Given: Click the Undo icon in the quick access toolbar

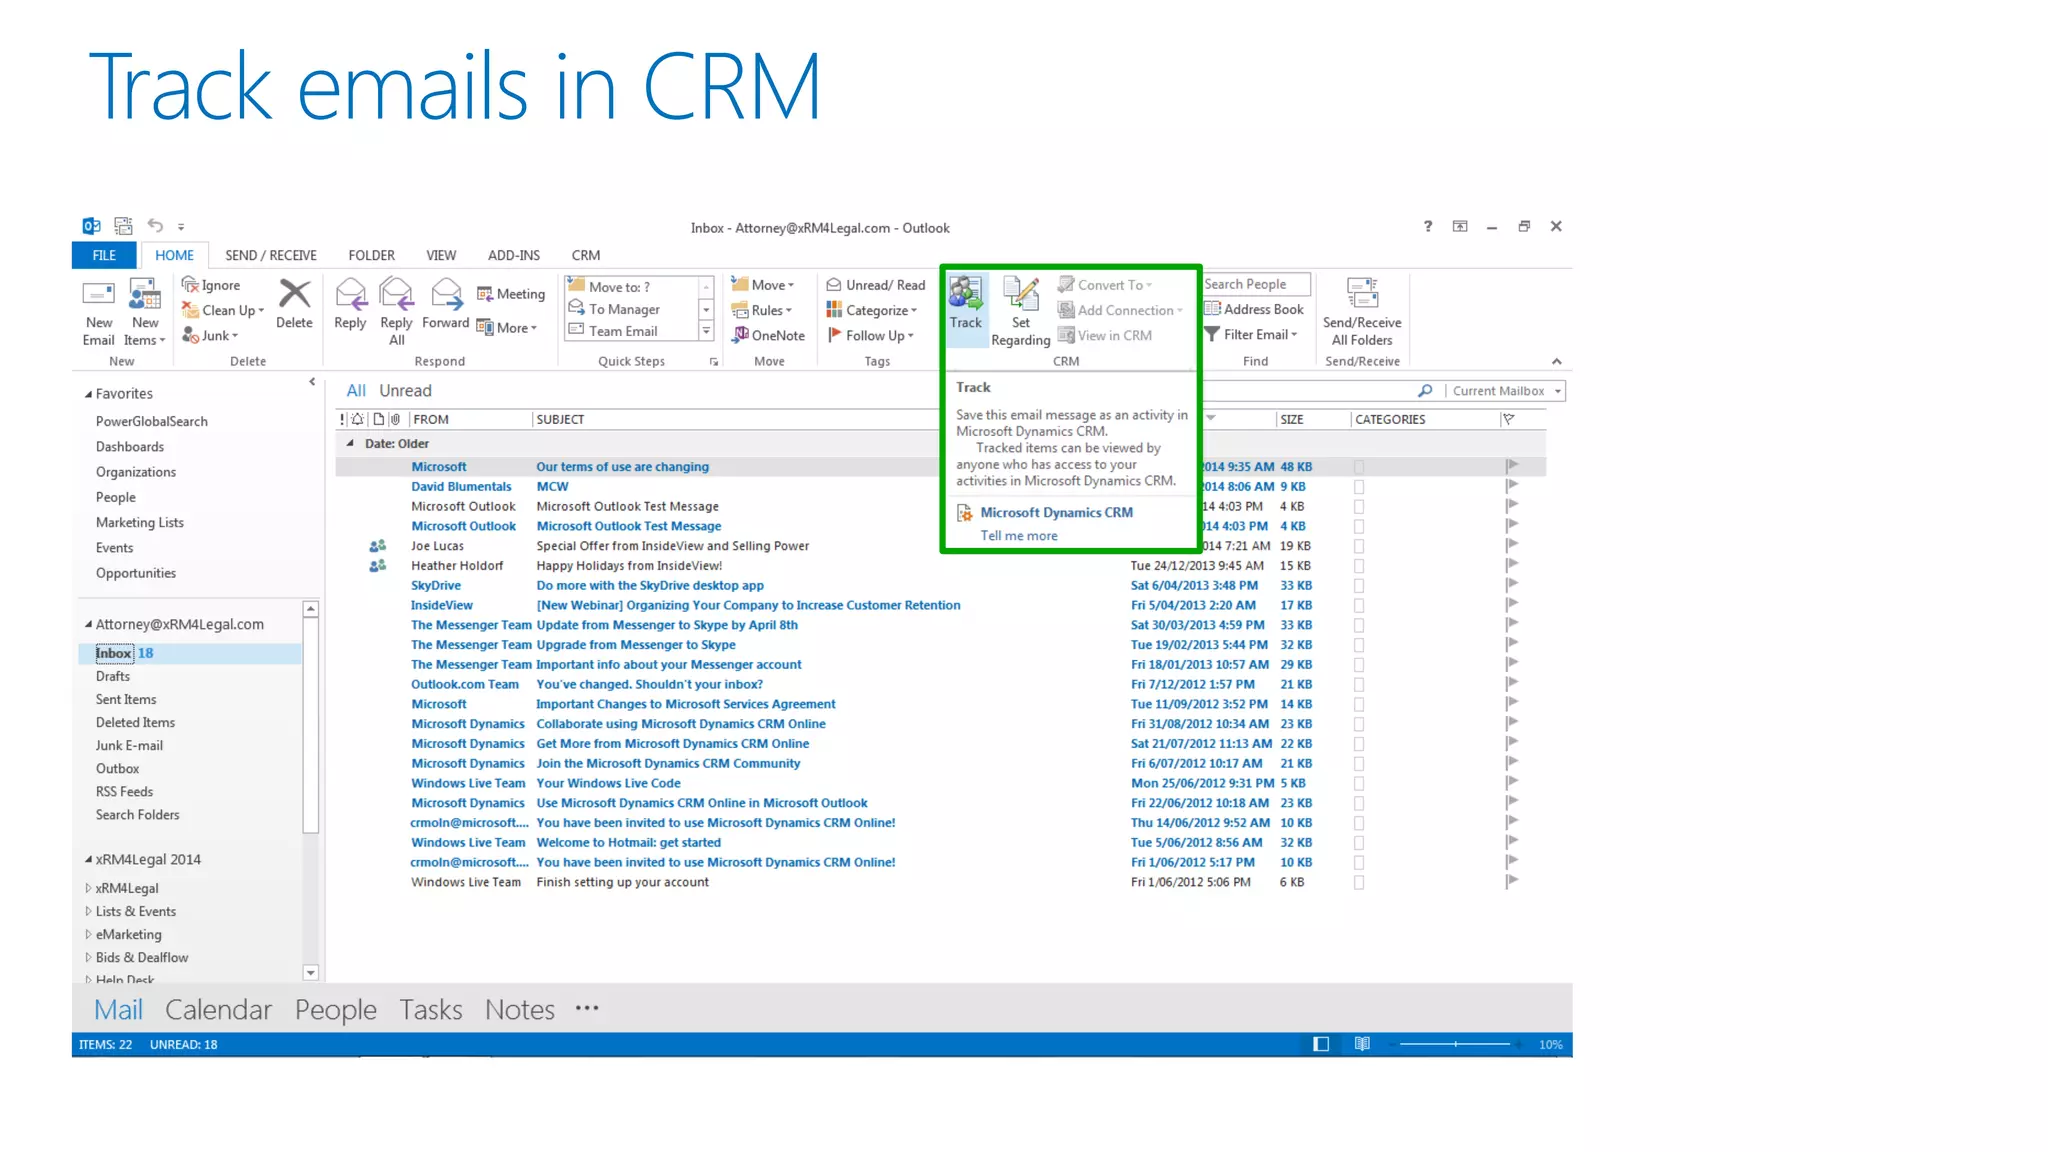Looking at the screenshot, I should [x=155, y=226].
